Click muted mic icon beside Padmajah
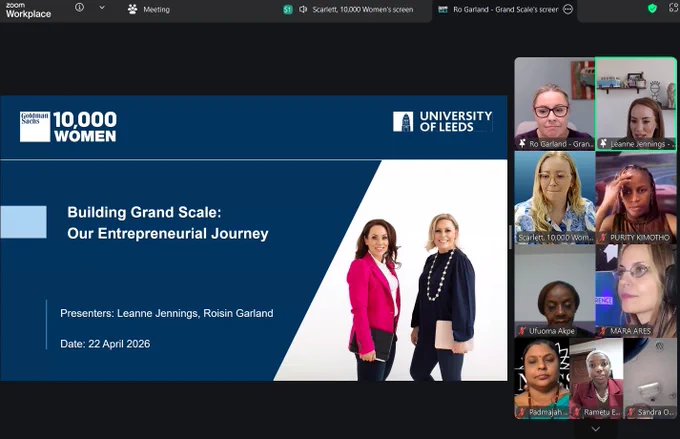The width and height of the screenshot is (680, 439). [522, 412]
